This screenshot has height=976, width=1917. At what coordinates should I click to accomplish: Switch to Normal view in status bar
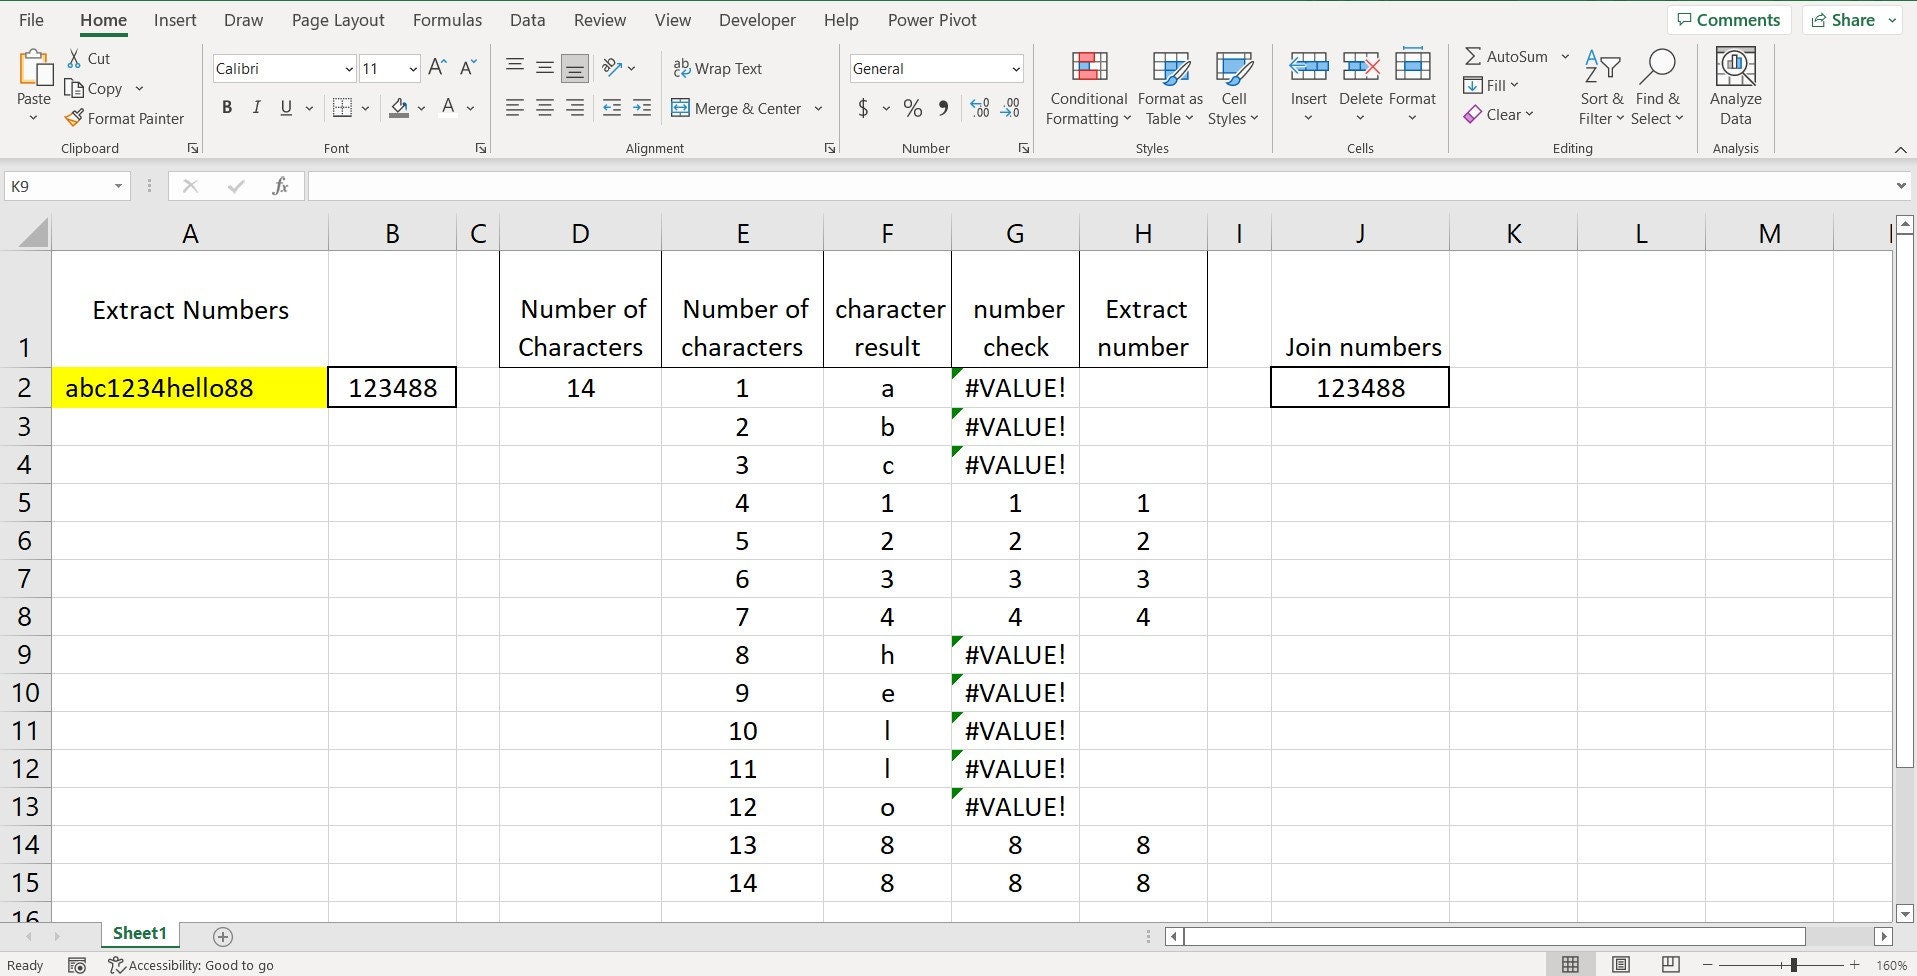pos(1571,965)
